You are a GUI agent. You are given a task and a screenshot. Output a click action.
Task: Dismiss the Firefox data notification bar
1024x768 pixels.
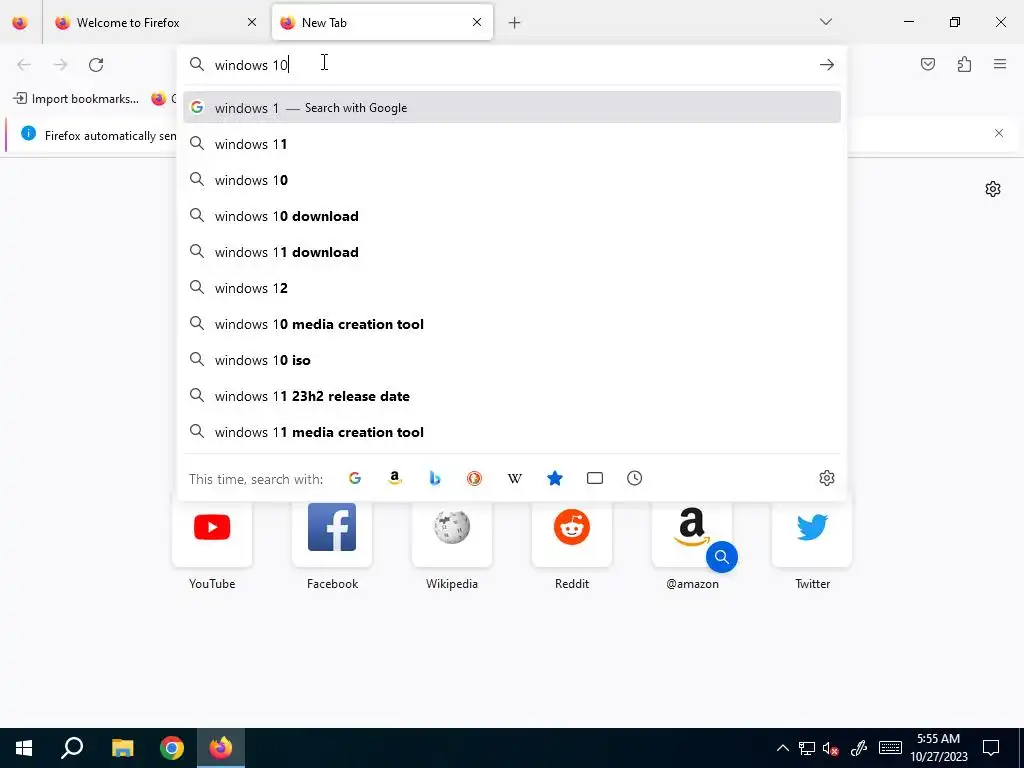999,133
